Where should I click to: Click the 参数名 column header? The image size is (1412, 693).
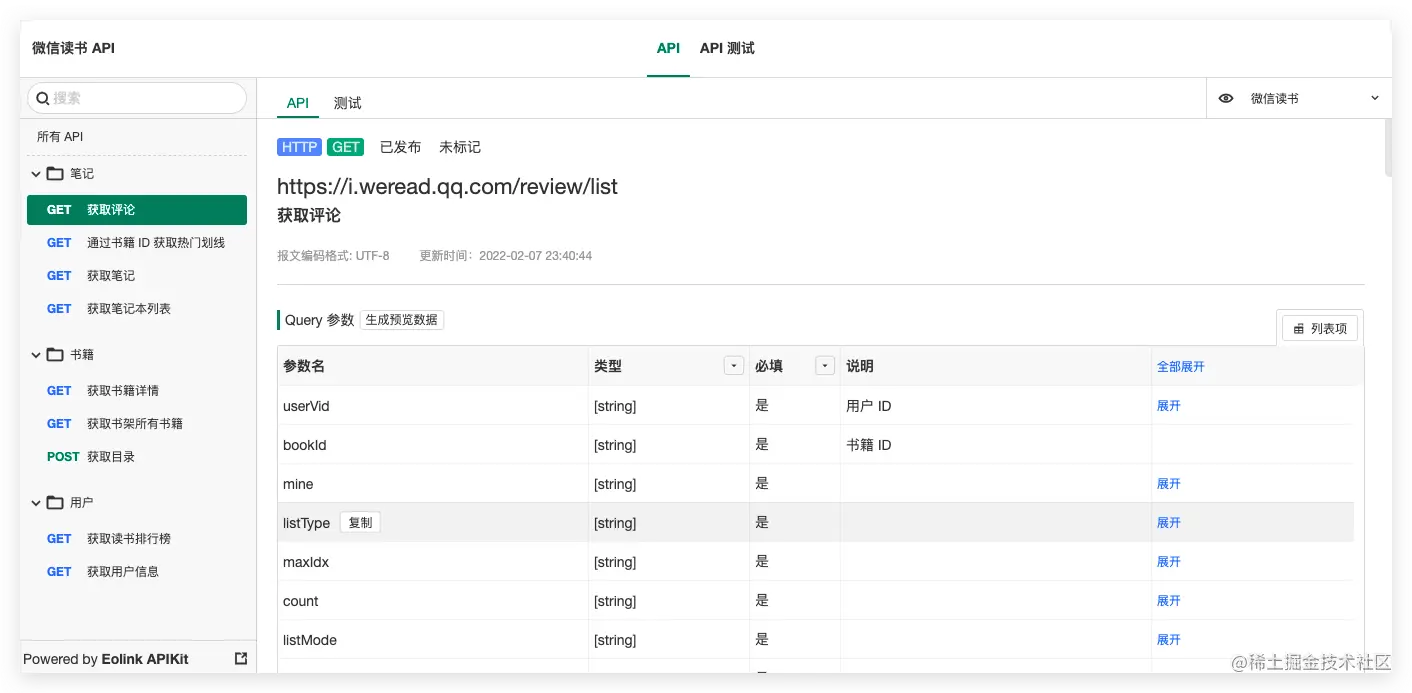[304, 366]
